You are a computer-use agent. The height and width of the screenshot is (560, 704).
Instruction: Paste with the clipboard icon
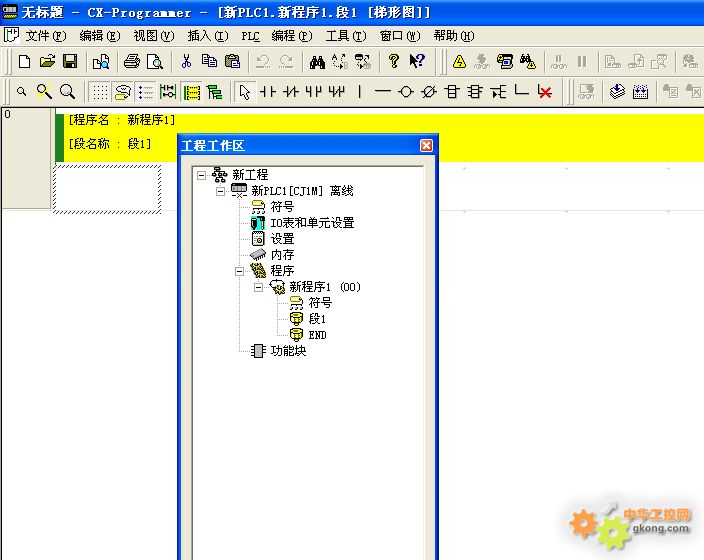tap(233, 62)
